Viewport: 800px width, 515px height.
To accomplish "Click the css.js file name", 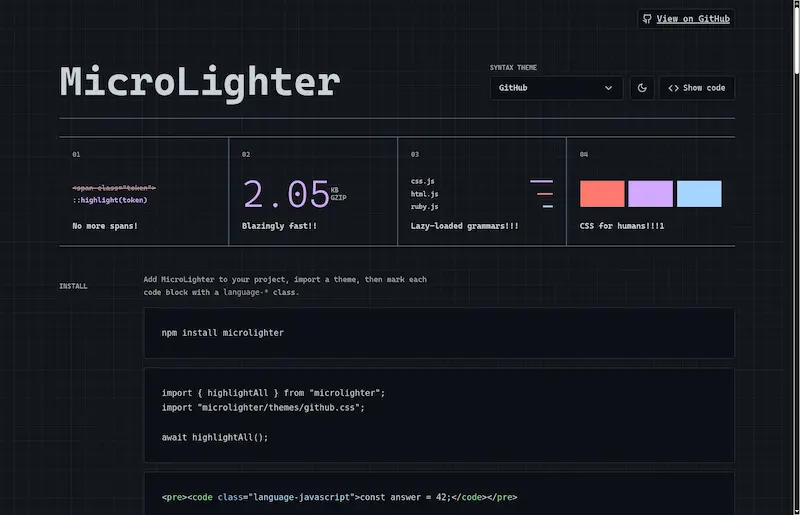I will (x=422, y=181).
